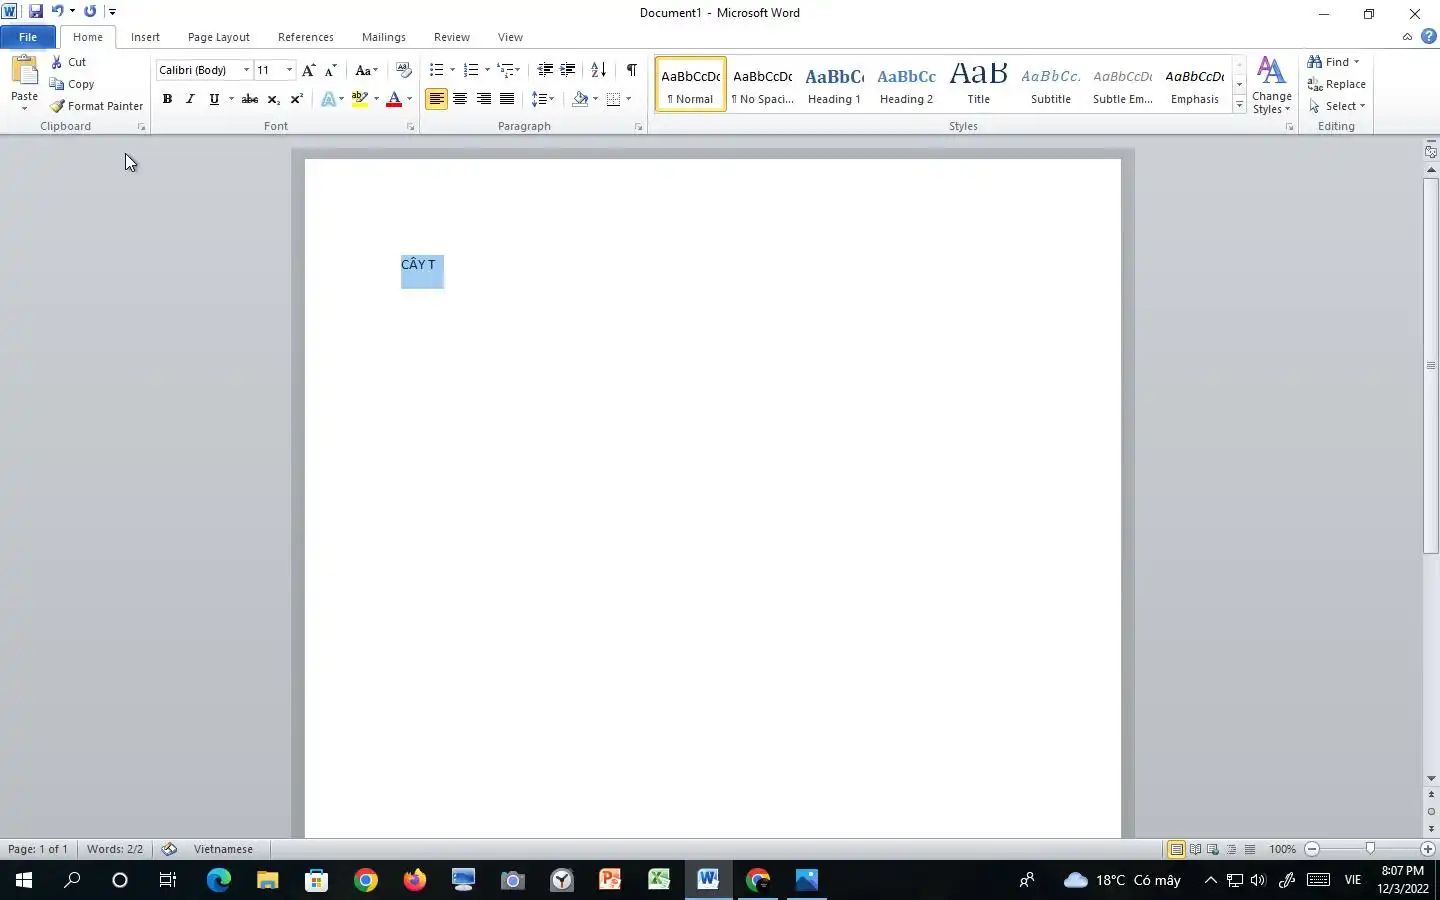Open the File tab

[x=28, y=37]
